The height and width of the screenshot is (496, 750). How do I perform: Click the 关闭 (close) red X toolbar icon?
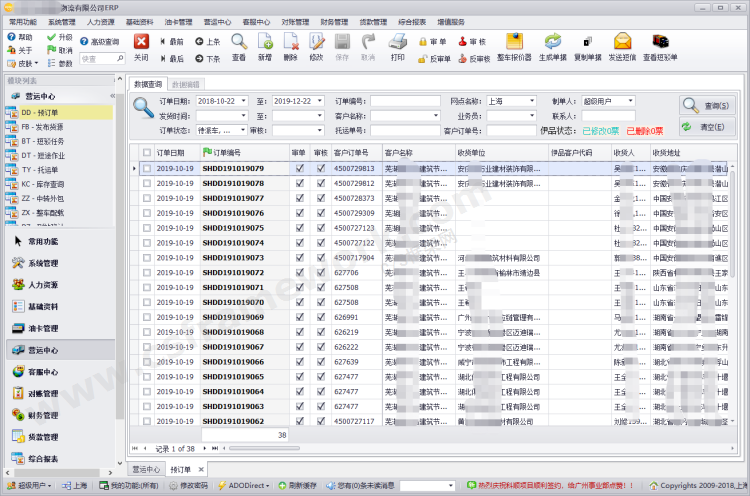141,42
